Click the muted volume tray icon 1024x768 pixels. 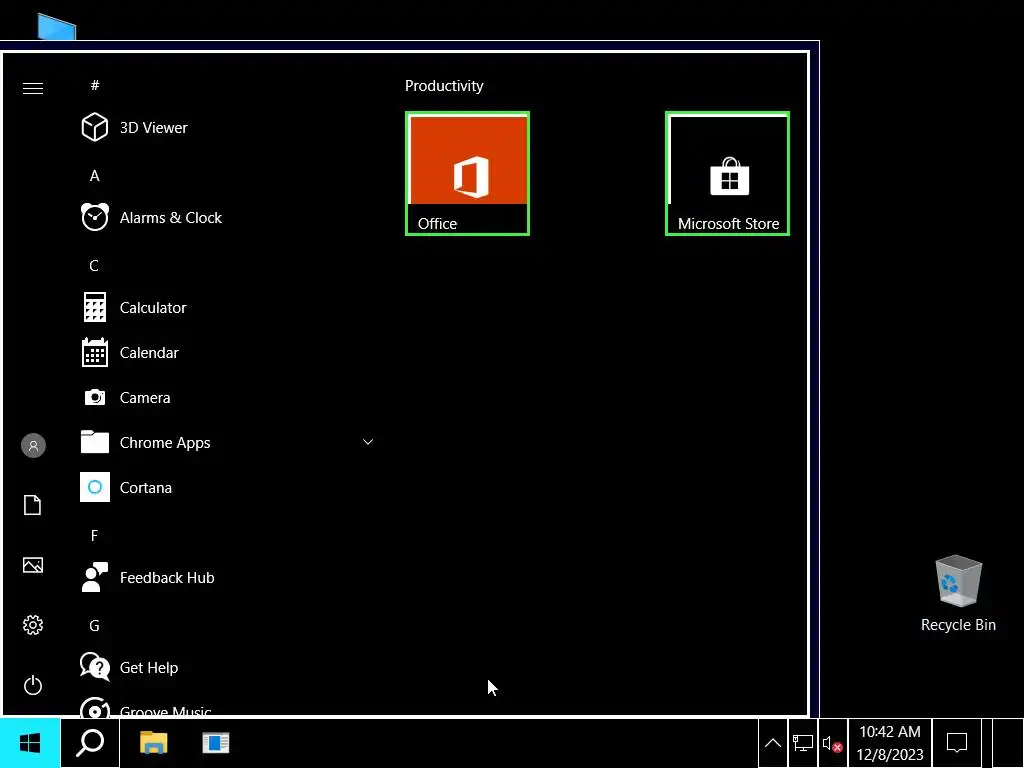tap(832, 743)
